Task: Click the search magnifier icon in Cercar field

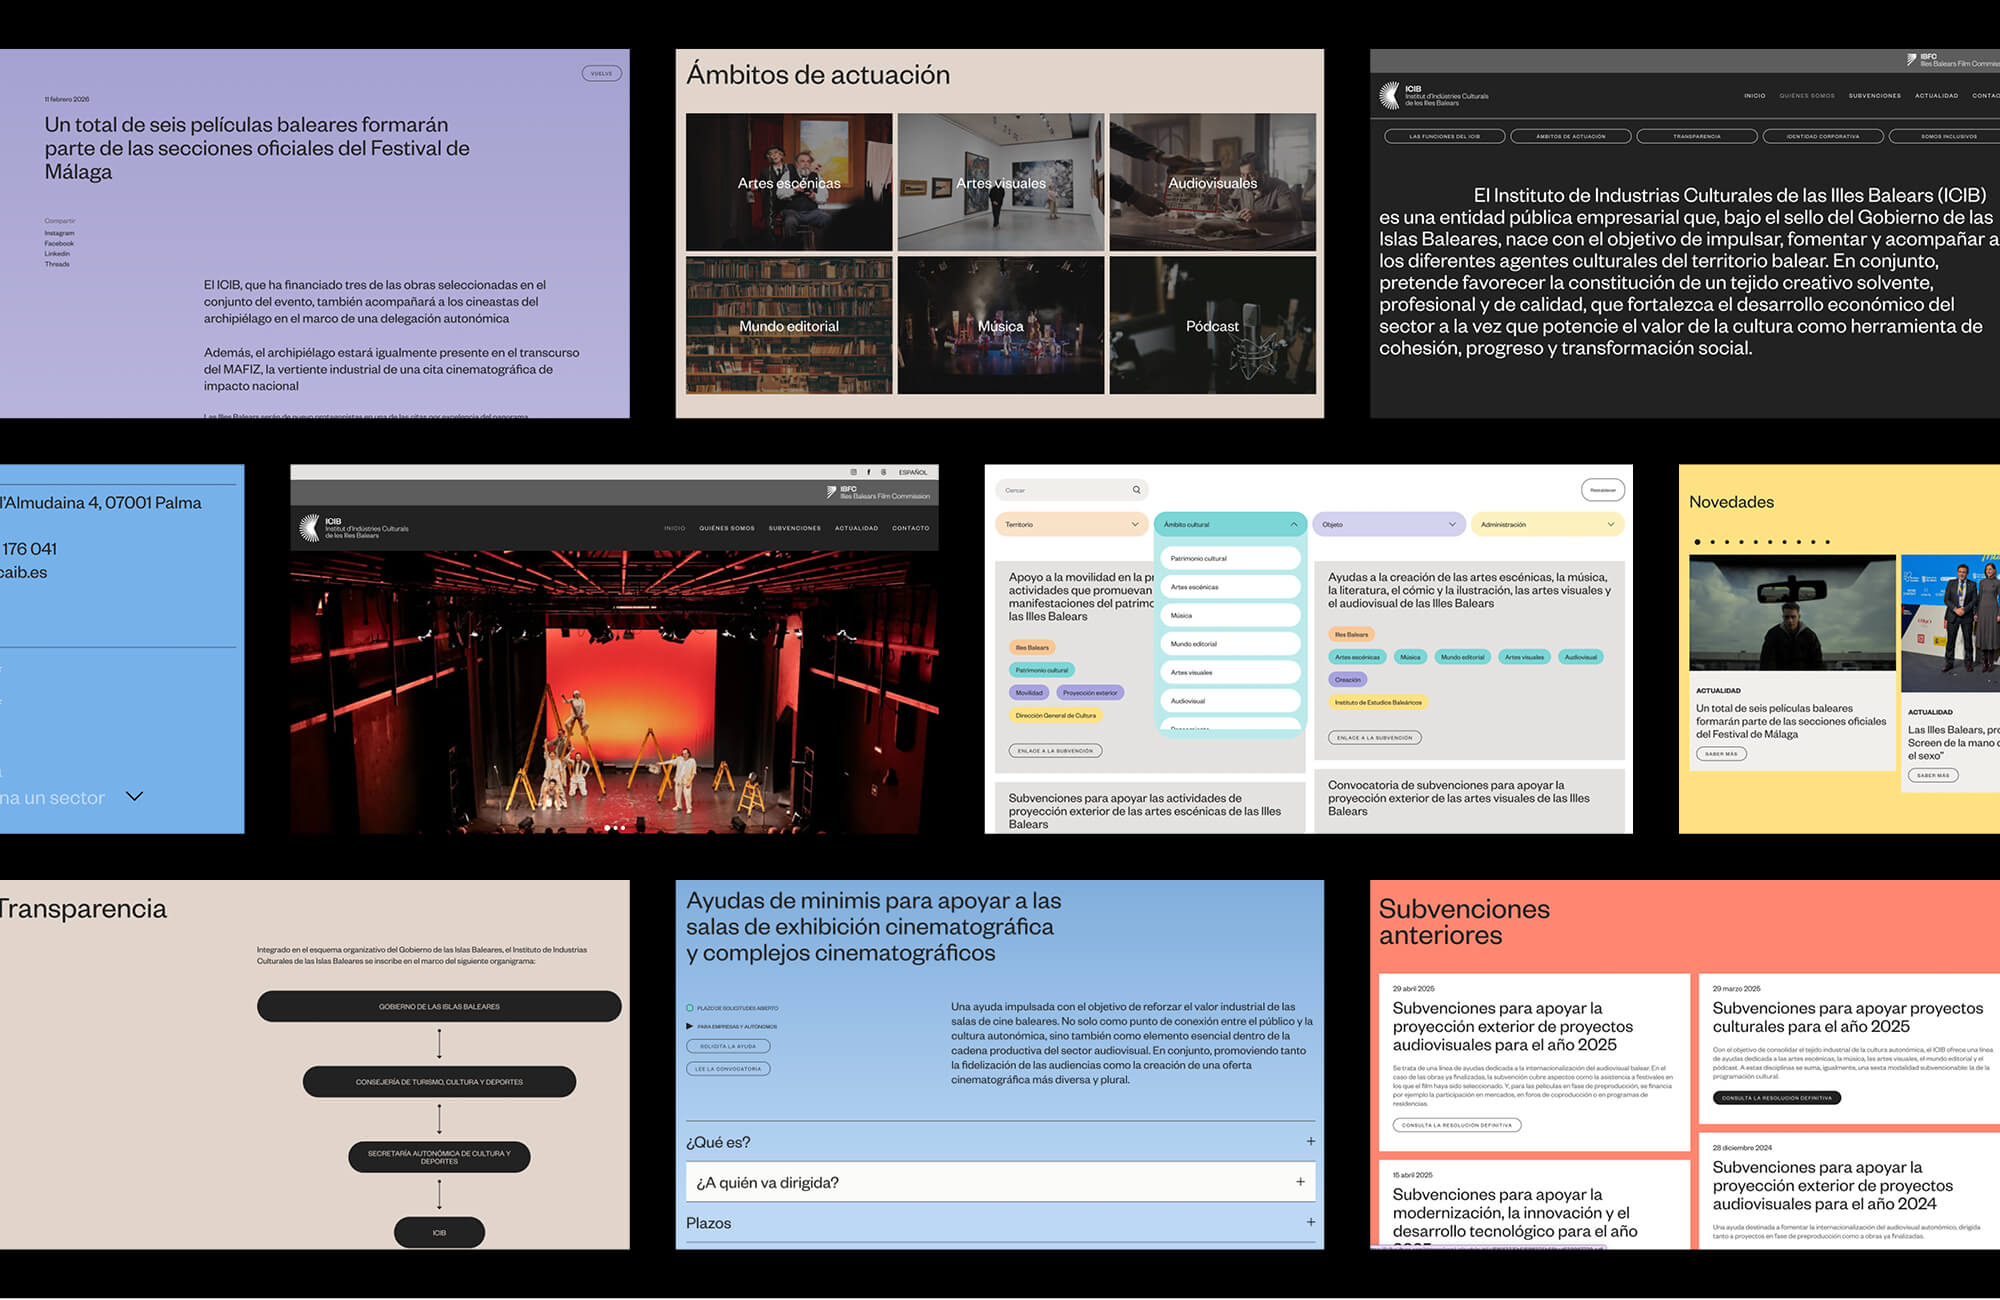Action: (1136, 490)
